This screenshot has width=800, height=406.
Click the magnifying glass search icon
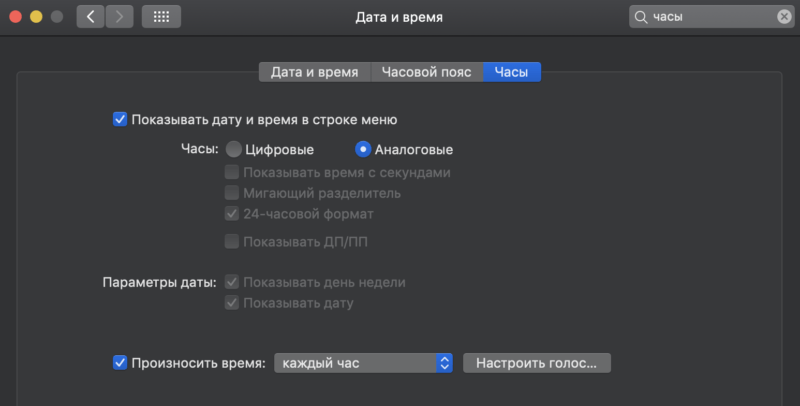(641, 17)
